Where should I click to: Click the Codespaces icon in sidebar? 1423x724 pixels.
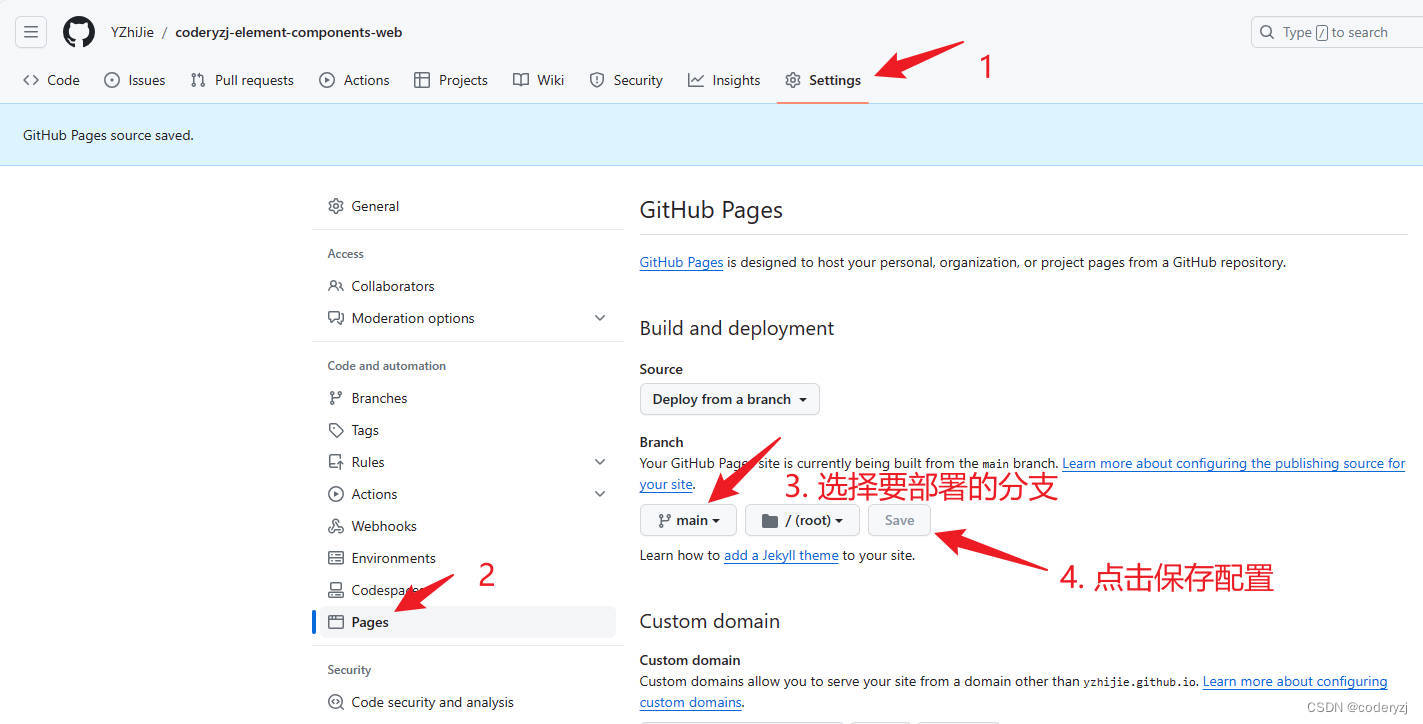pos(336,590)
